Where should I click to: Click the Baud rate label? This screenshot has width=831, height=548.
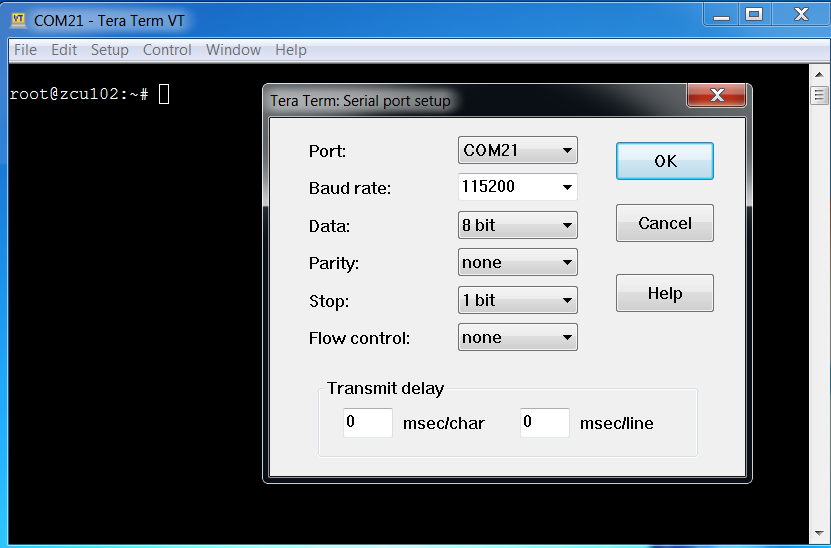[350, 188]
